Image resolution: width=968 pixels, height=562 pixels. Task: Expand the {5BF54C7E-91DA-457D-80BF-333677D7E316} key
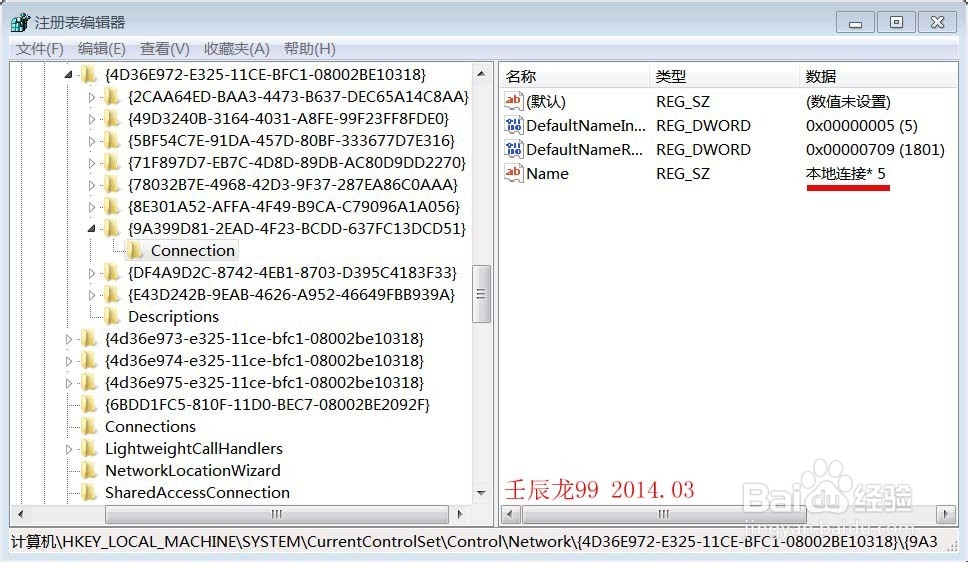91,141
